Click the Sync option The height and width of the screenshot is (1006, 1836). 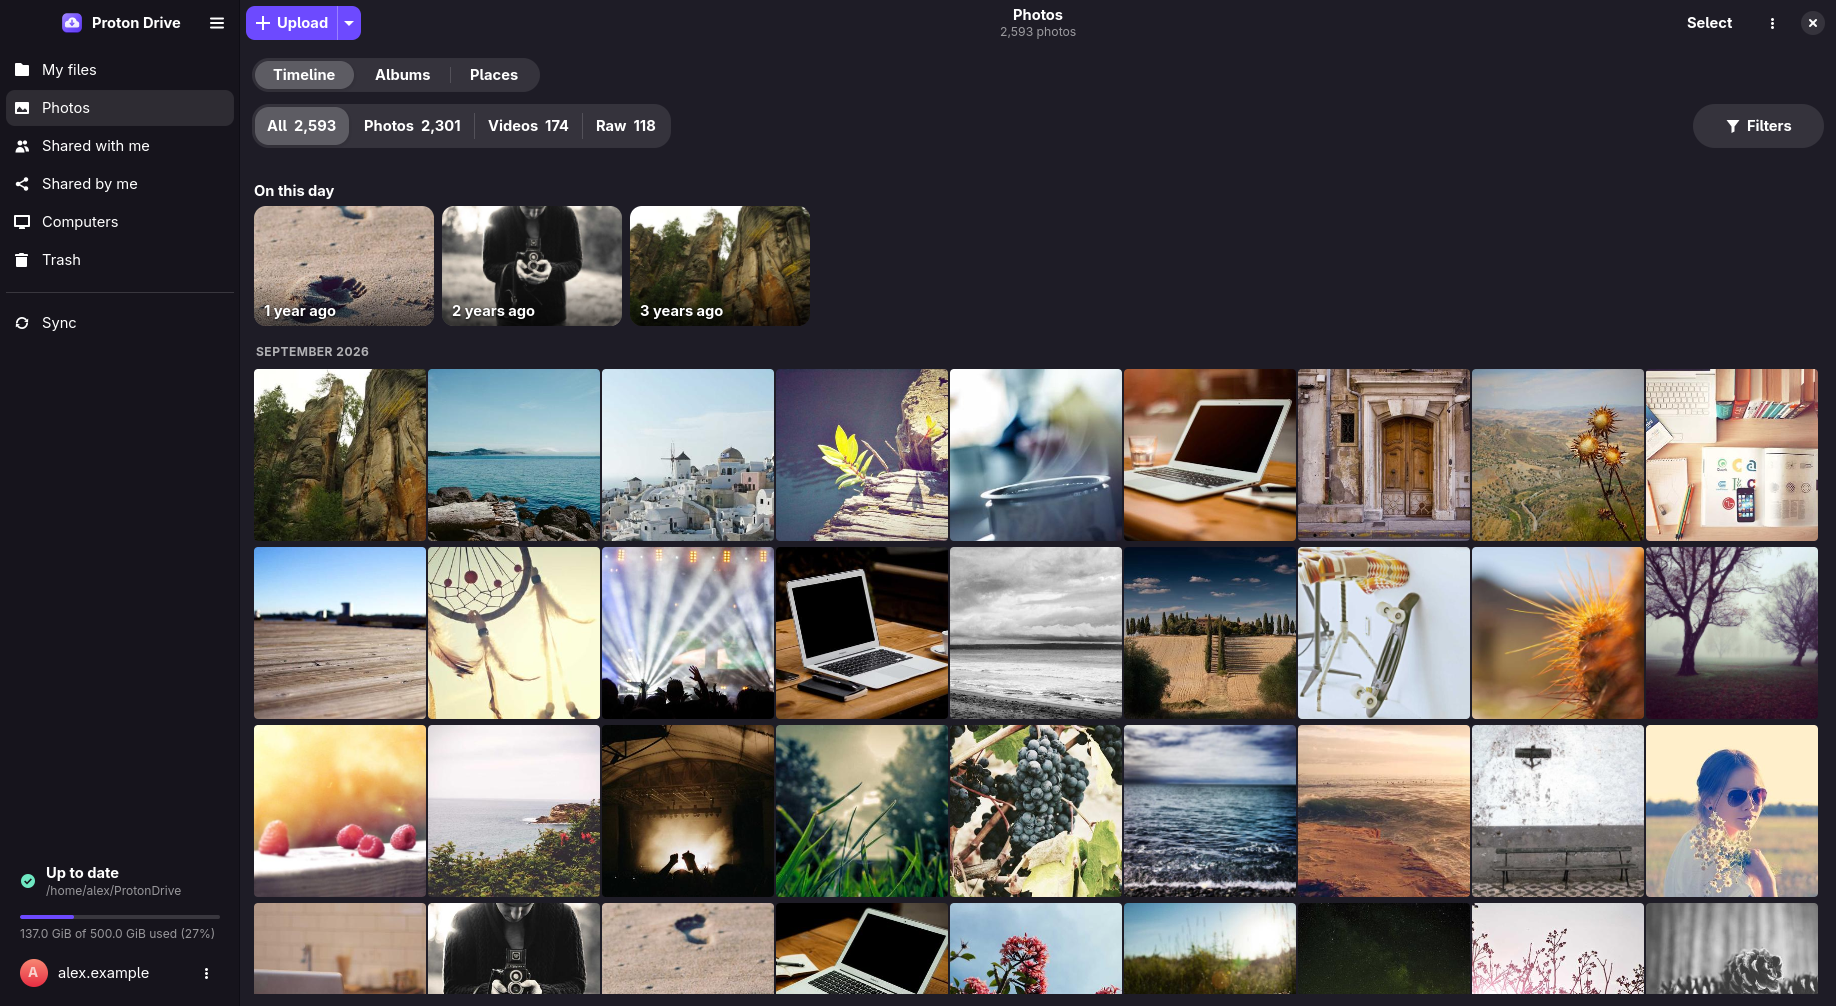click(120, 323)
